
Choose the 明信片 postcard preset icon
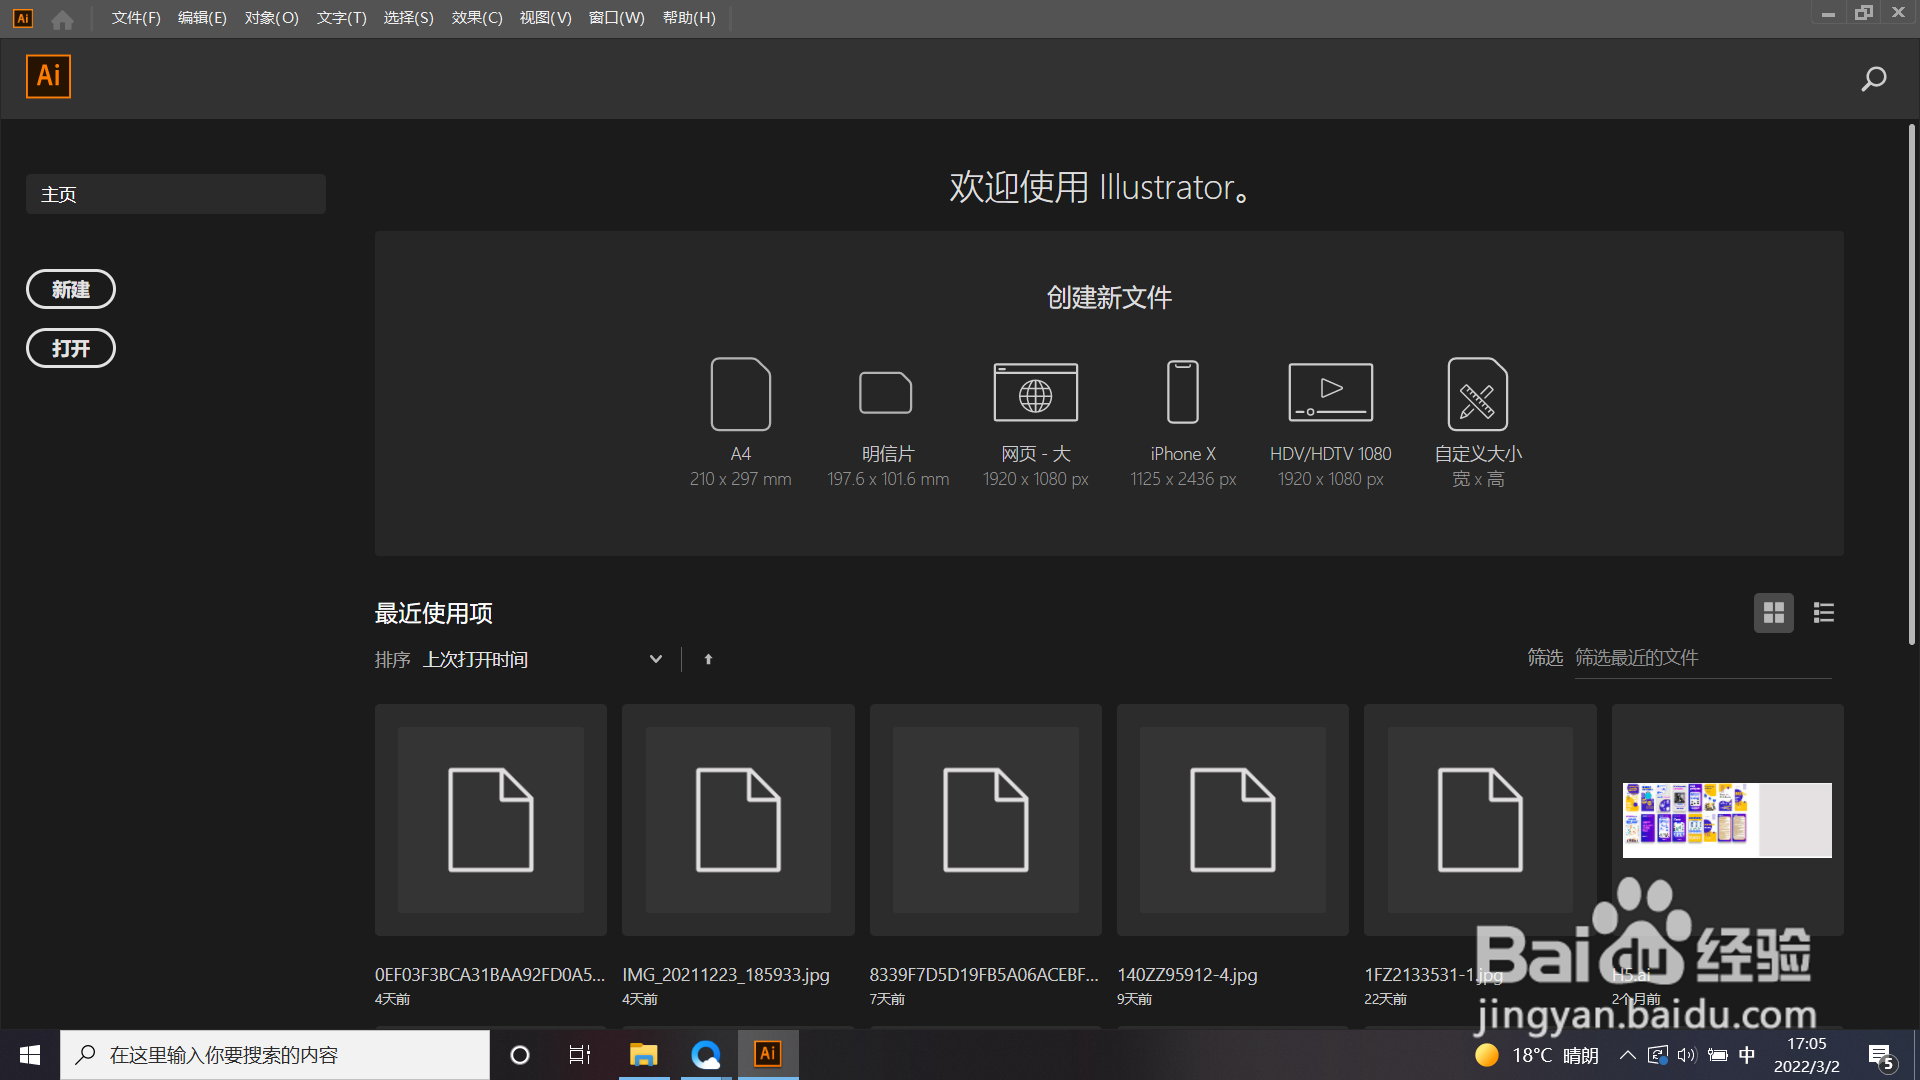point(886,393)
